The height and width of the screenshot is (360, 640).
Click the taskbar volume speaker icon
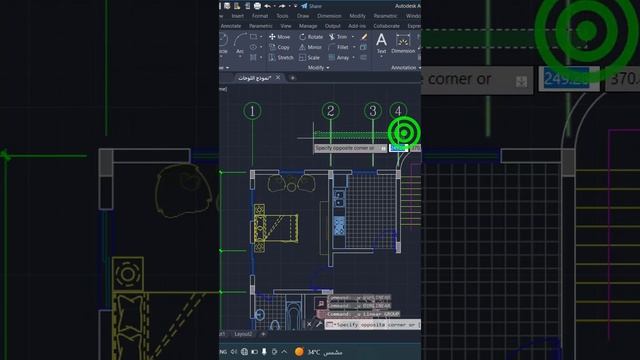(233, 351)
